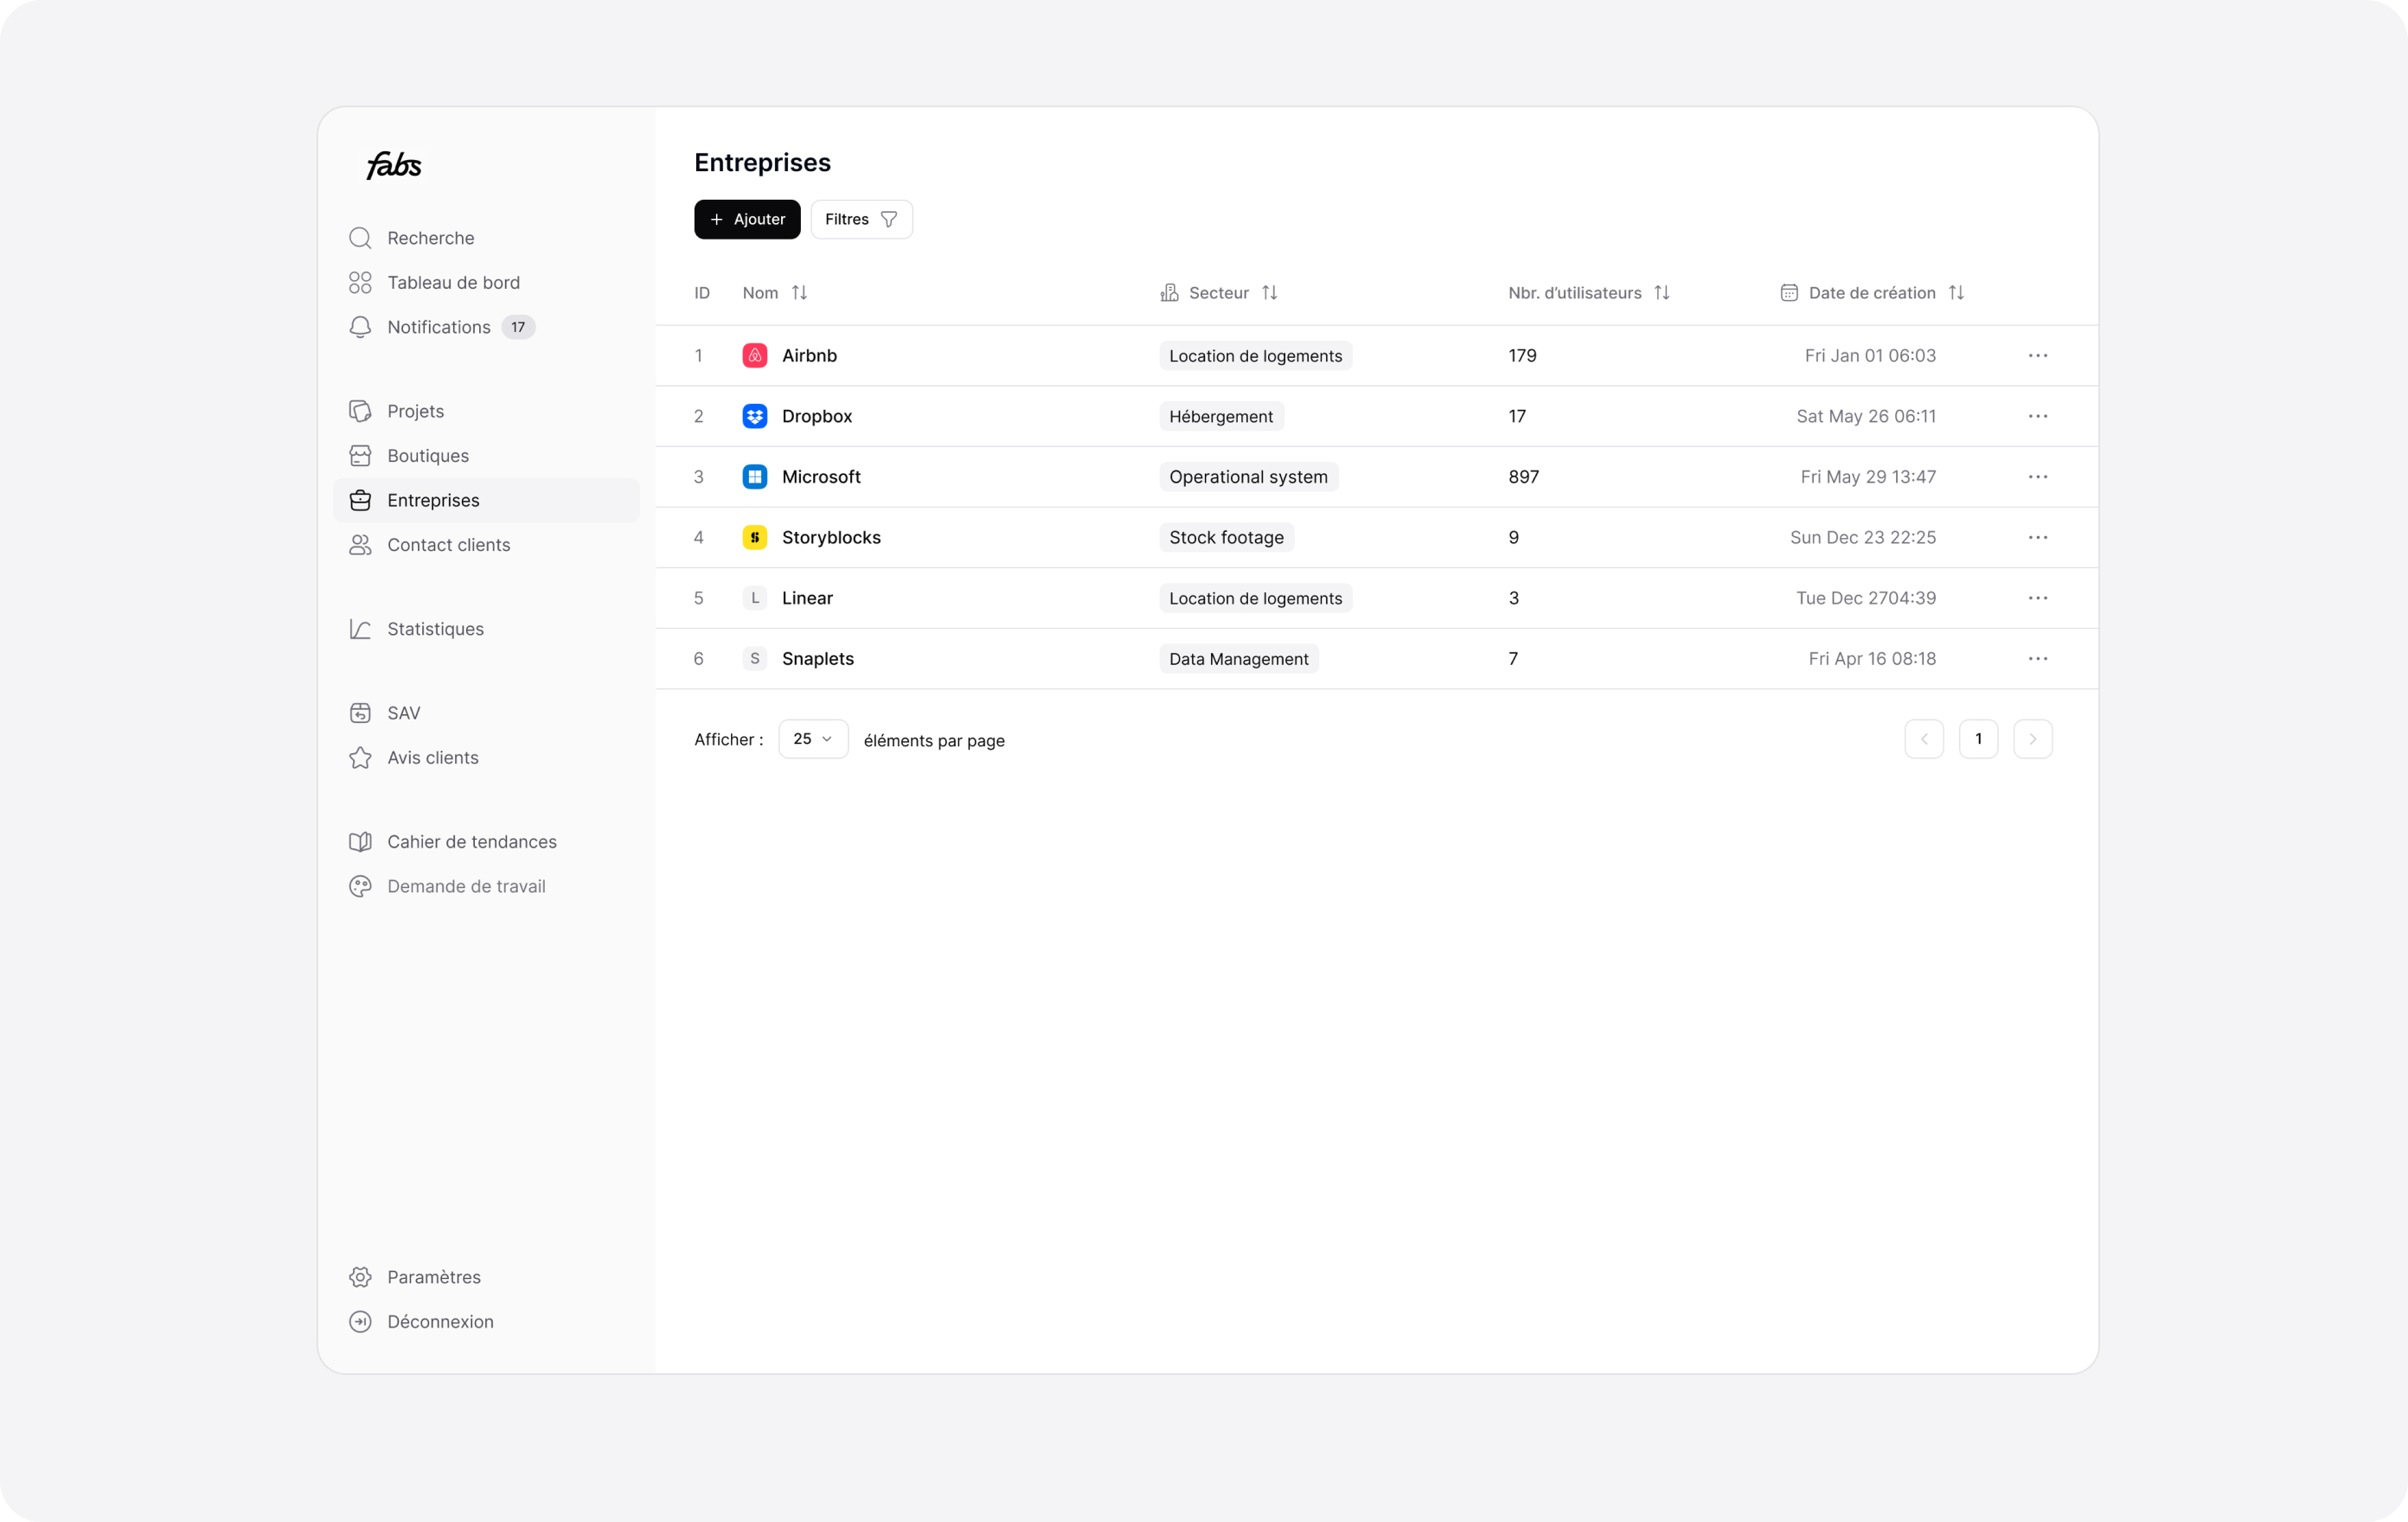Click the Recherche search icon
Viewport: 2408px width, 1522px height.
(x=360, y=238)
